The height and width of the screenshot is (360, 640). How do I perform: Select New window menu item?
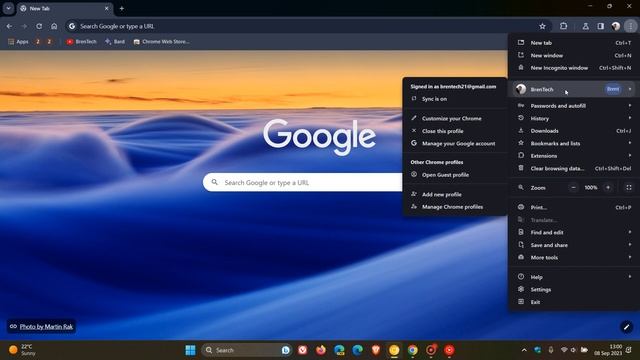tap(574, 56)
